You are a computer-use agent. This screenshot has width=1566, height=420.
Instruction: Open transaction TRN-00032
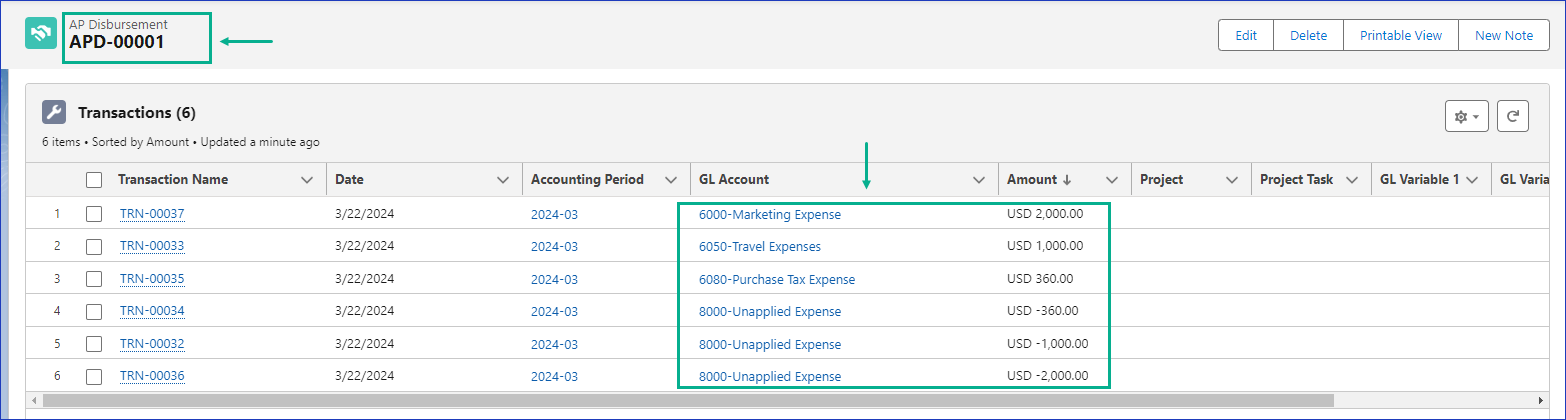click(152, 344)
